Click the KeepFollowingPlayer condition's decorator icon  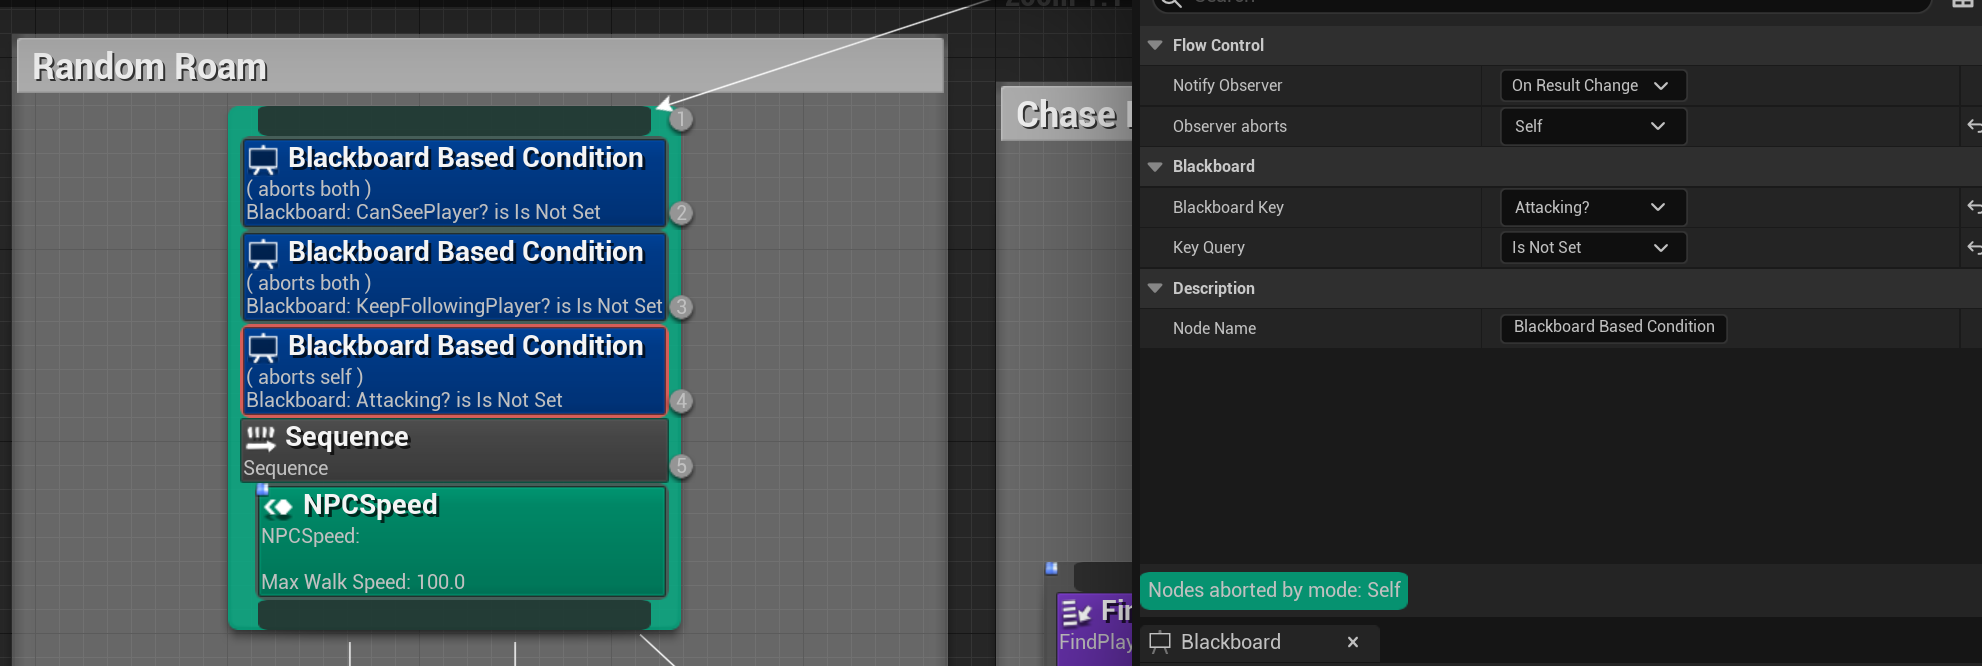click(263, 254)
